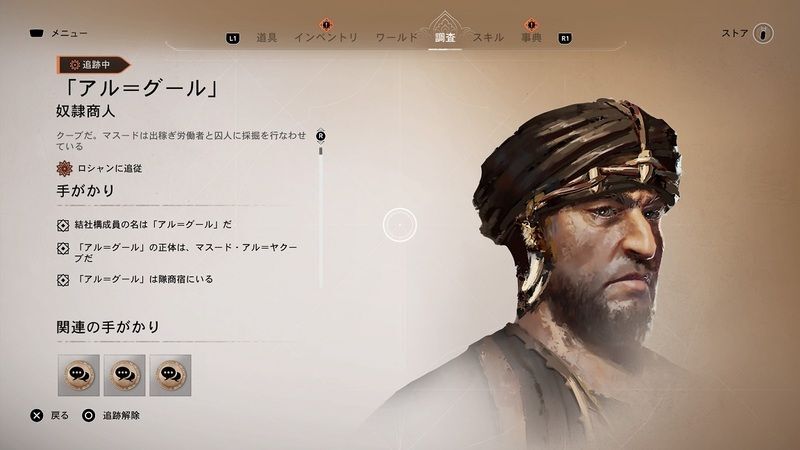800x450 pixels.
Task: Open the ワールド tab
Action: tap(397, 37)
